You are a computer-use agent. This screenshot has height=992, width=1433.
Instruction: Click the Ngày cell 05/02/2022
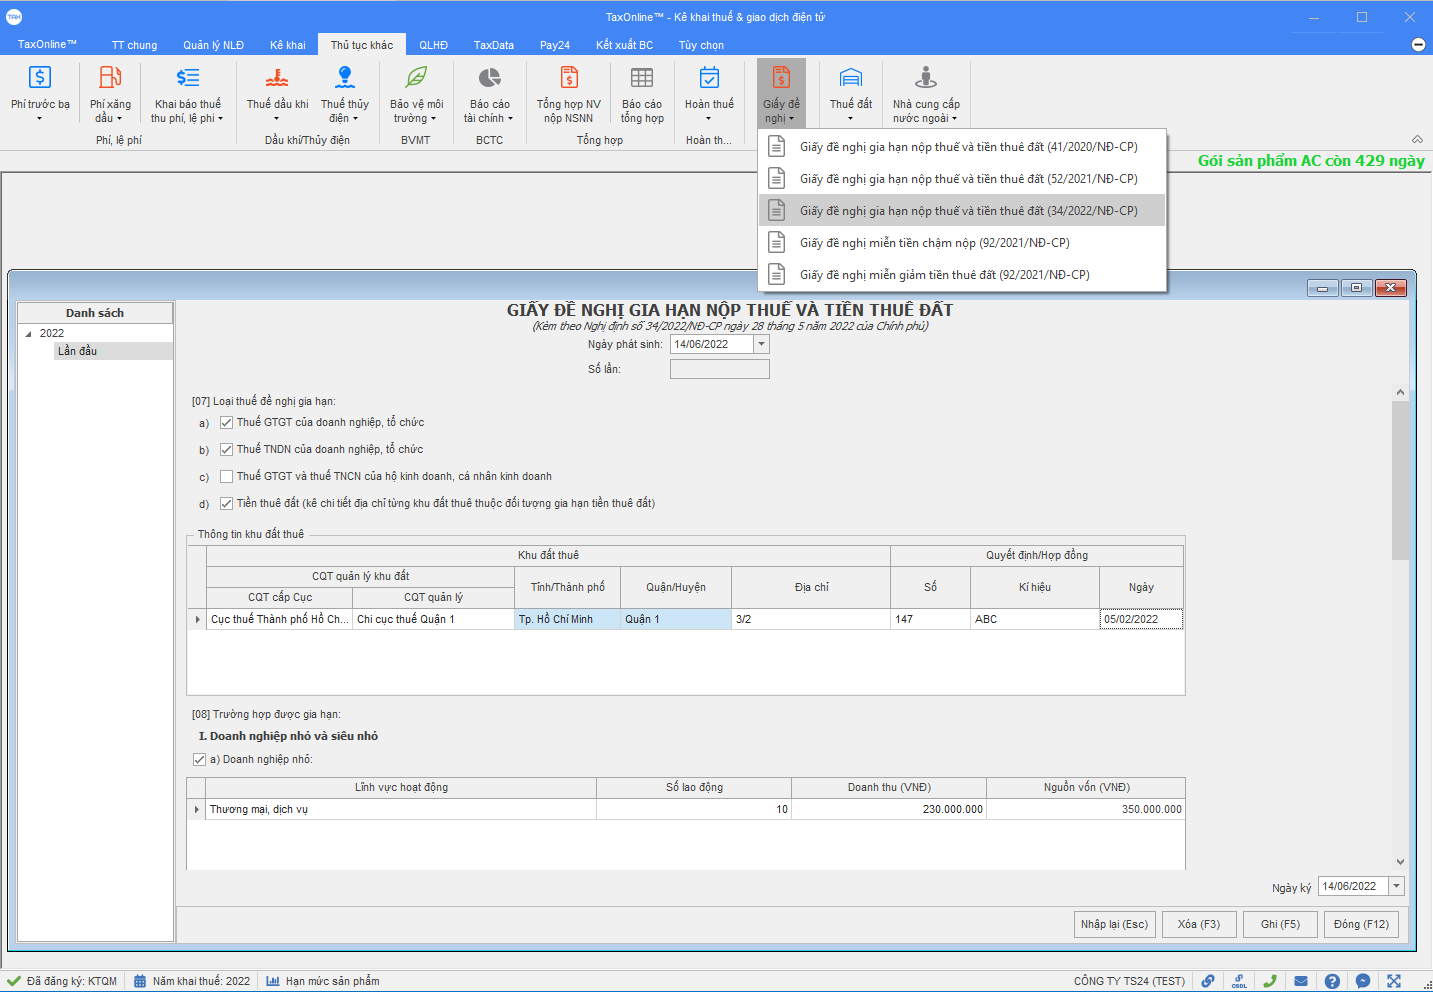coord(1141,620)
